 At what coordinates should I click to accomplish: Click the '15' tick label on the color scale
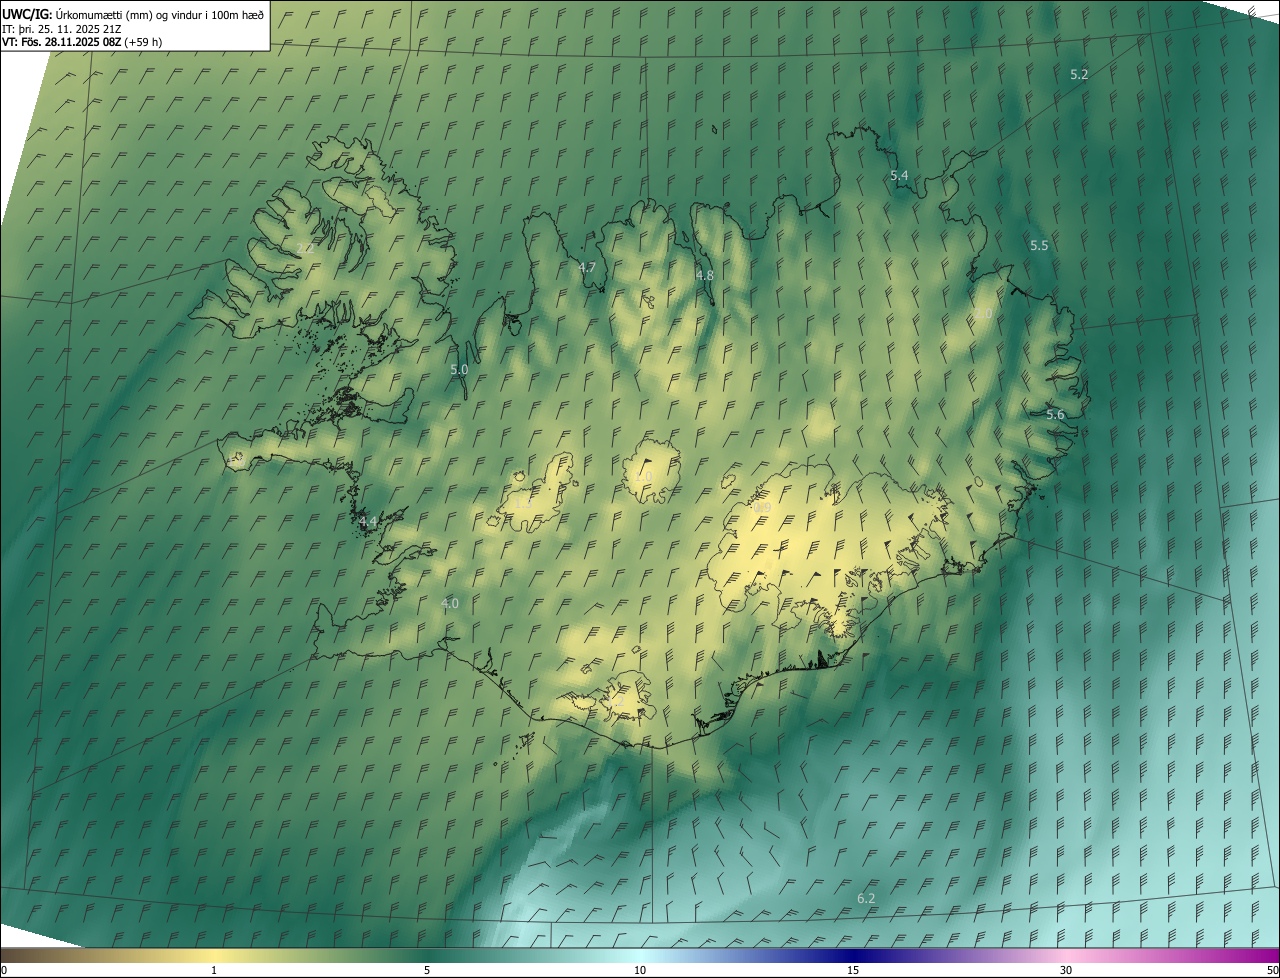853,970
